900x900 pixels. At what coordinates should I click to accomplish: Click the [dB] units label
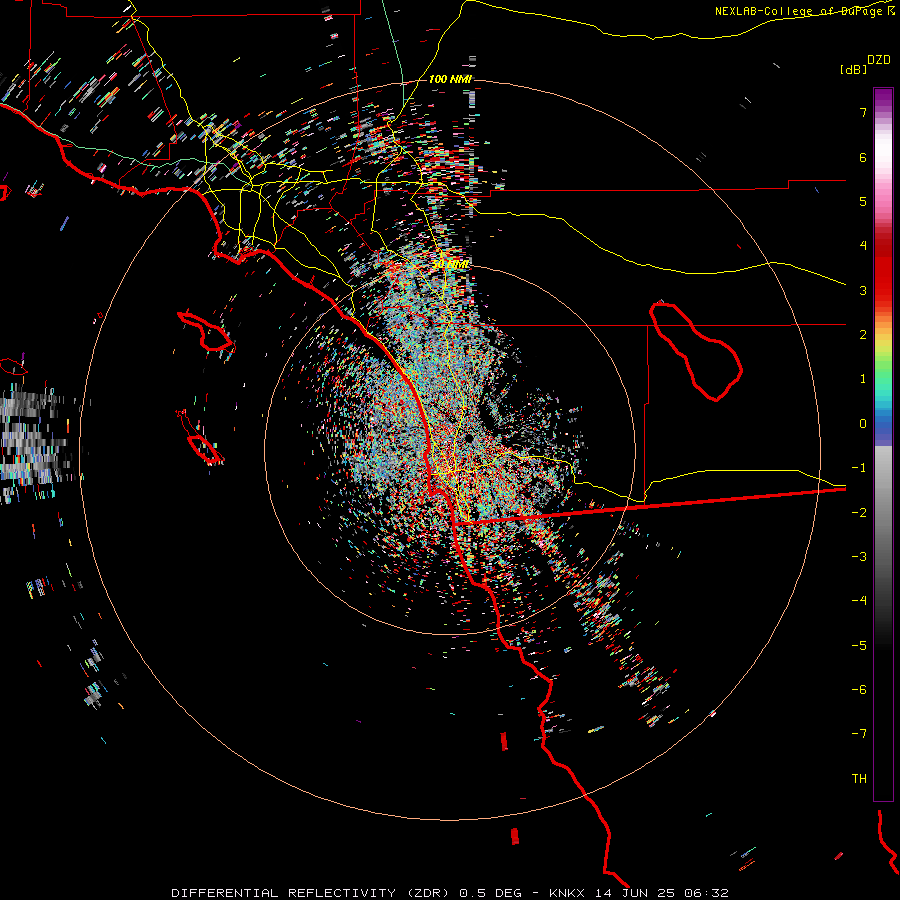tap(853, 69)
